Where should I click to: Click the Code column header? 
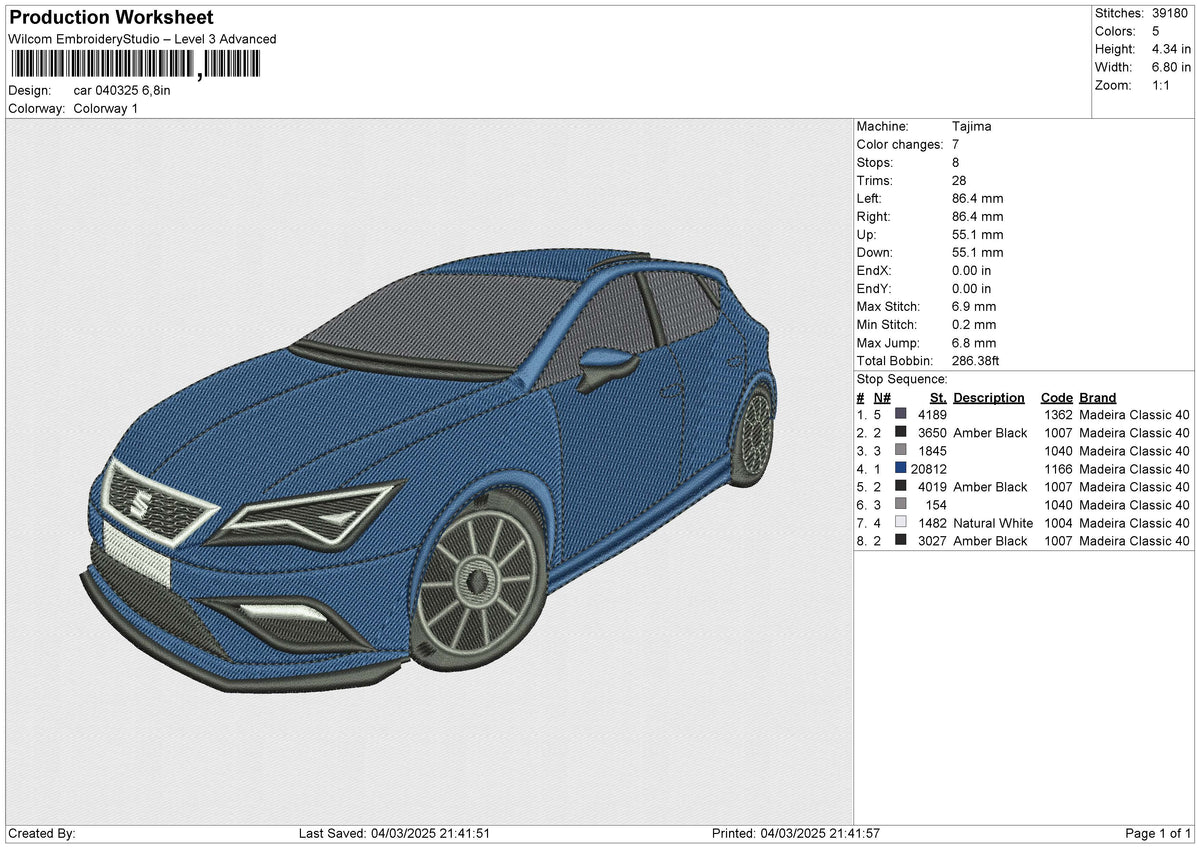pyautogui.click(x=1057, y=398)
